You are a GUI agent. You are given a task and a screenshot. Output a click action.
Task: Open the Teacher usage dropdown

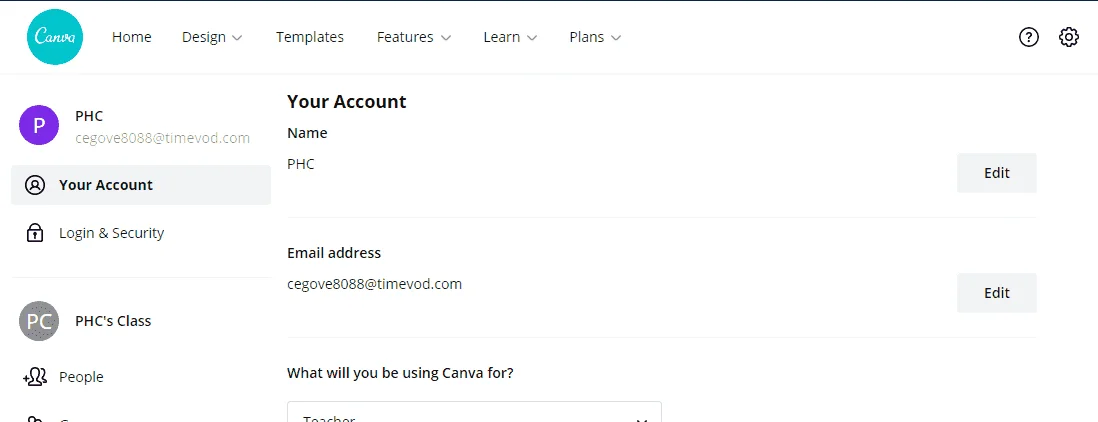[x=474, y=412]
